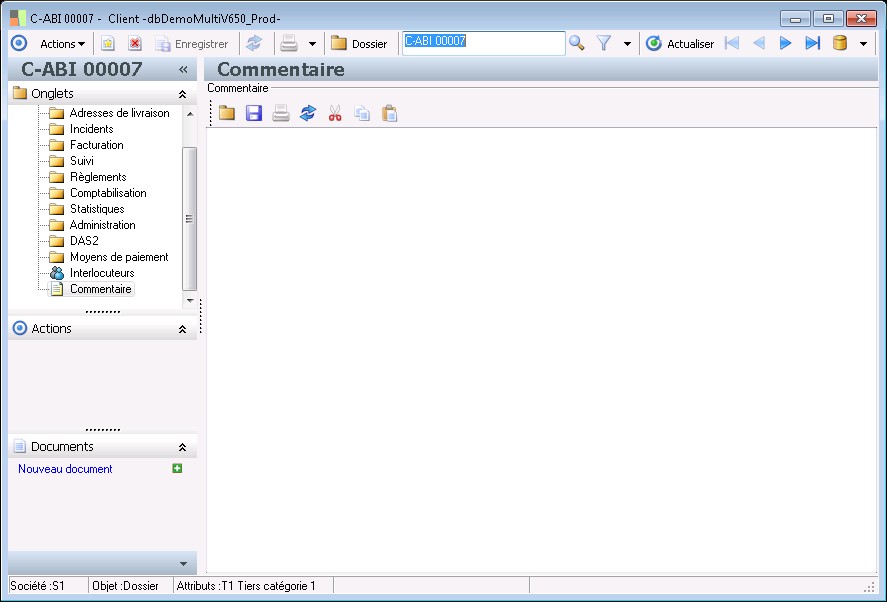Click the left panel bottom down arrow
Viewport: 887px width, 602px height.
coord(183,564)
